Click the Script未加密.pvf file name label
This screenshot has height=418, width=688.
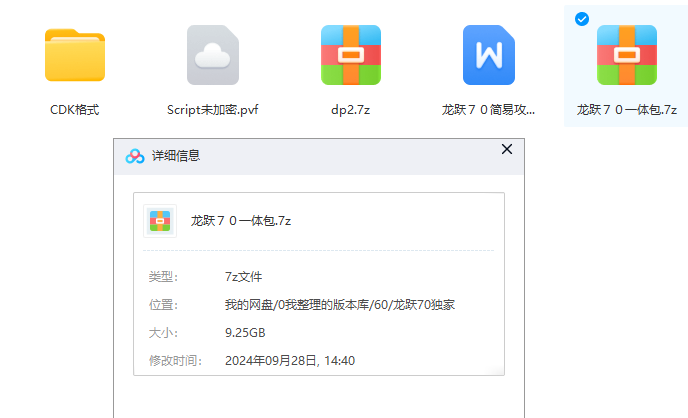point(213,110)
